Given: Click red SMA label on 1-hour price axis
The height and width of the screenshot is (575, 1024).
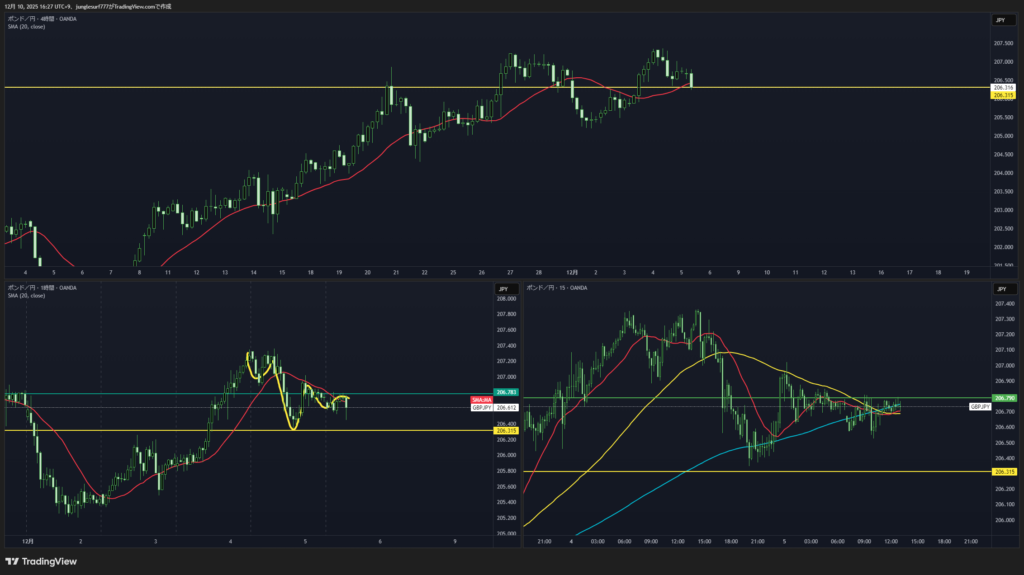Looking at the screenshot, I should coord(478,400).
